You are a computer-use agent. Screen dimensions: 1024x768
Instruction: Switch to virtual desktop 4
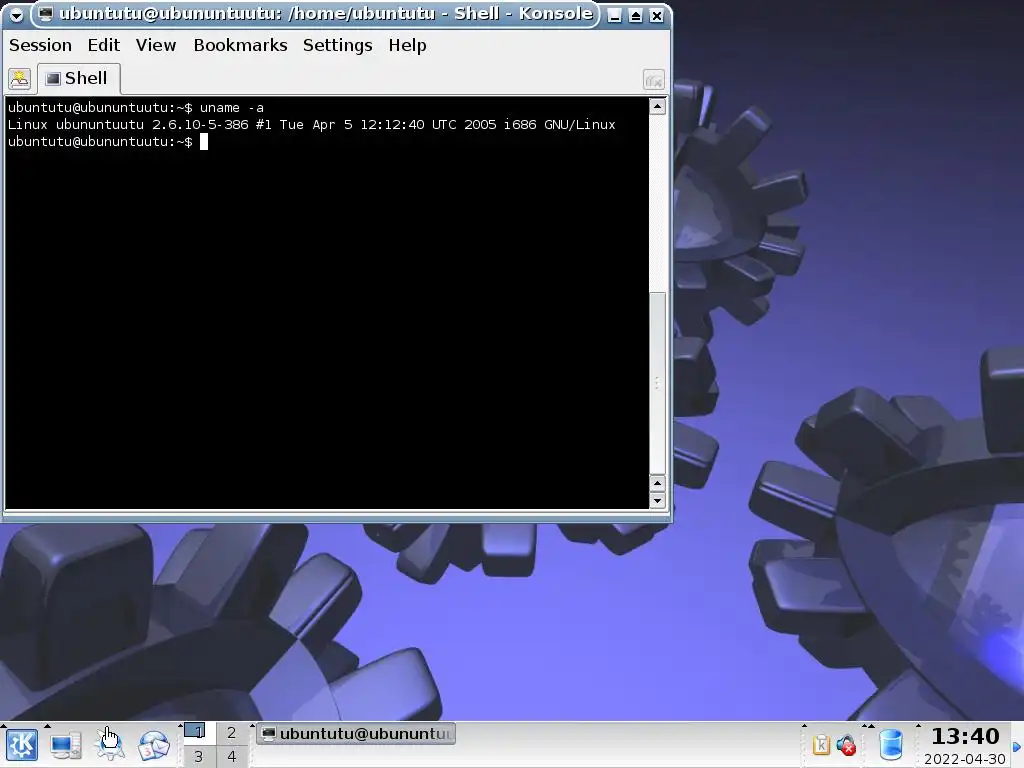[231, 756]
